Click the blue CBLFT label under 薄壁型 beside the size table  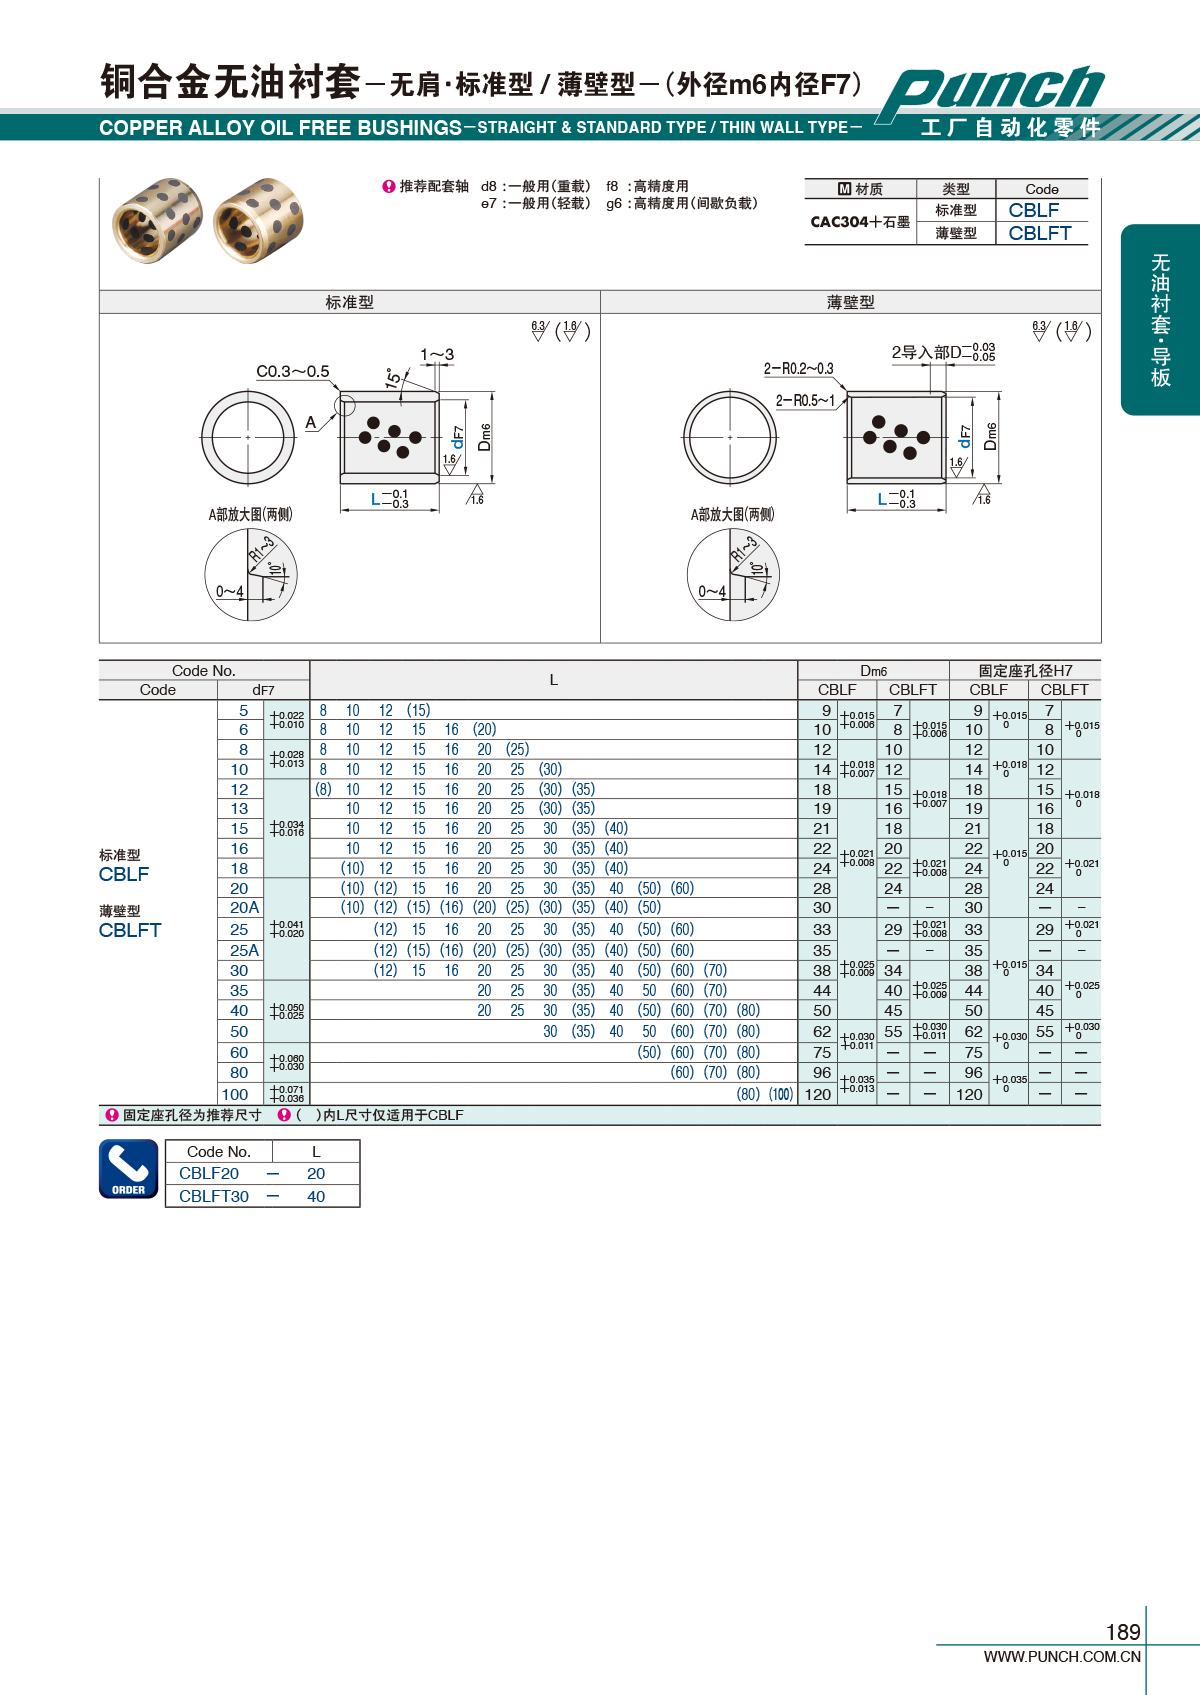tap(130, 930)
